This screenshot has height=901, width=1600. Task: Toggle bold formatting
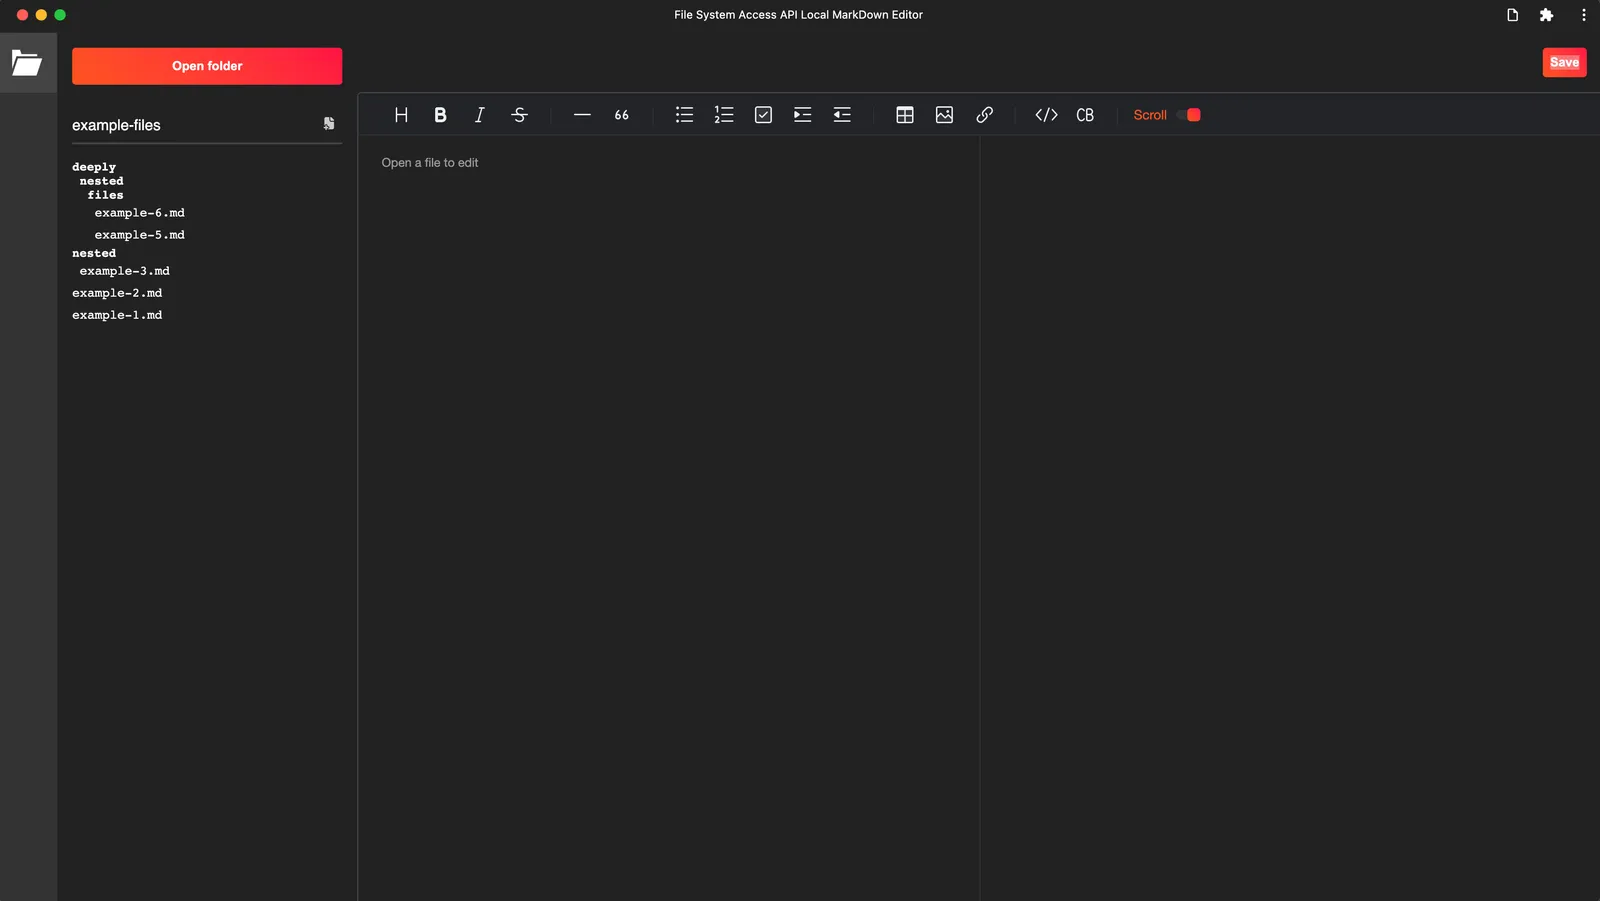tap(440, 114)
